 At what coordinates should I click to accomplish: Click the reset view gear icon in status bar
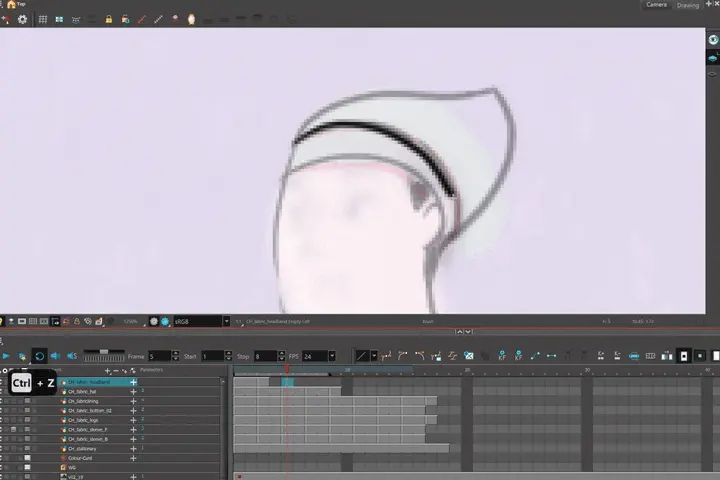coord(154,322)
